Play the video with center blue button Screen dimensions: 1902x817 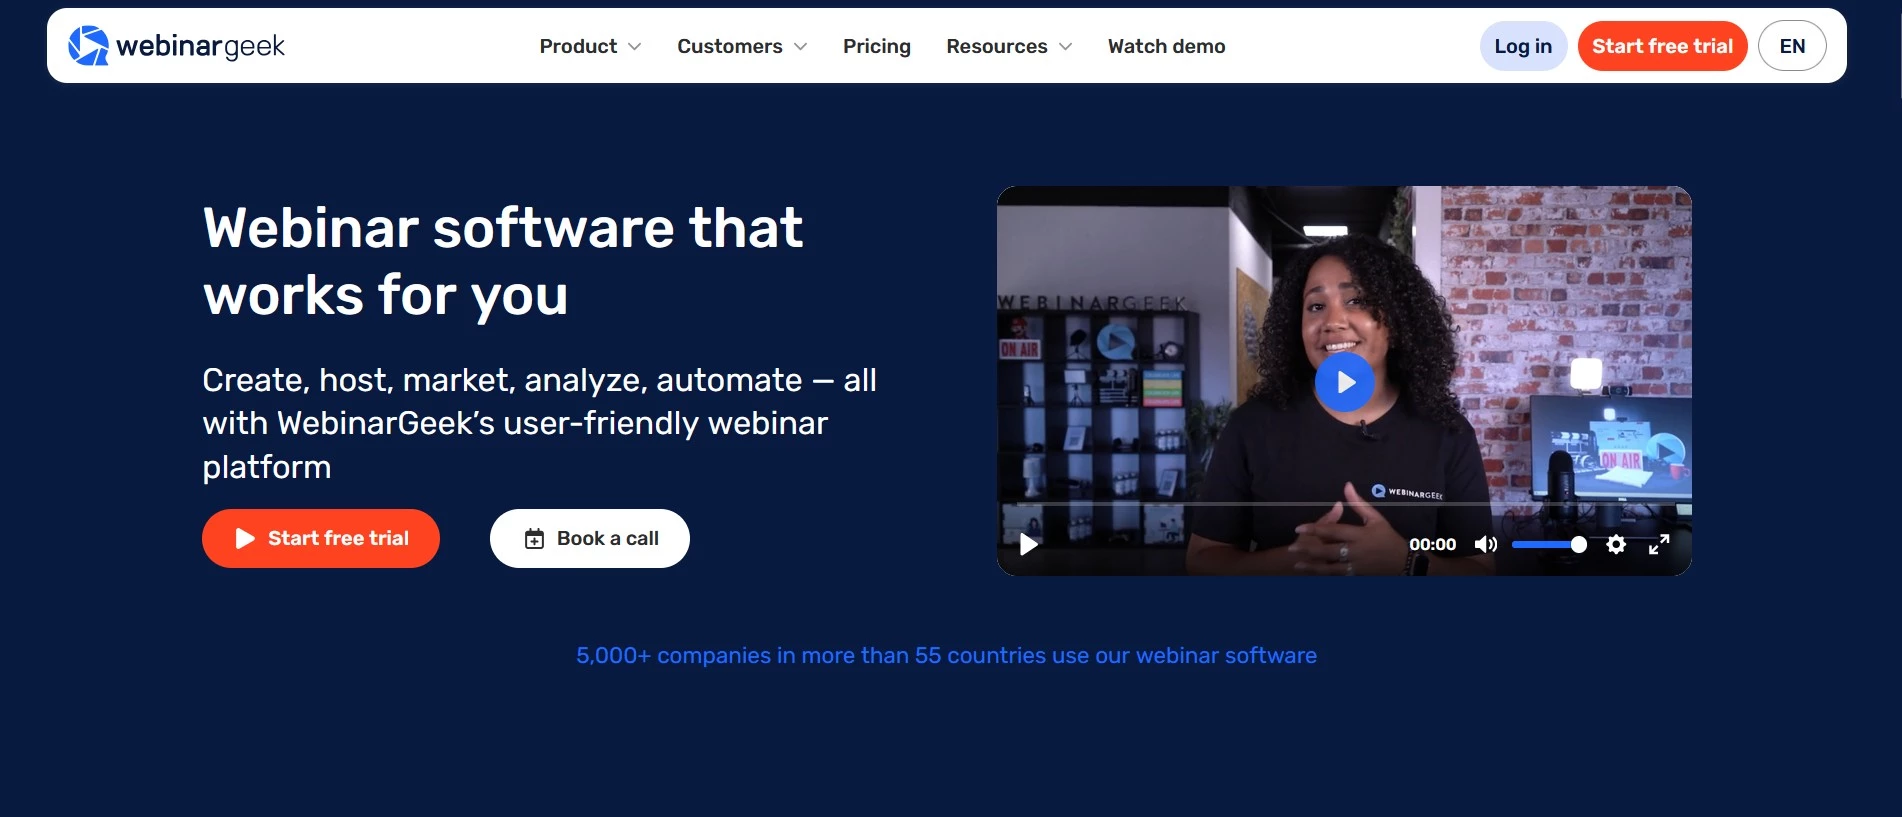[1344, 382]
